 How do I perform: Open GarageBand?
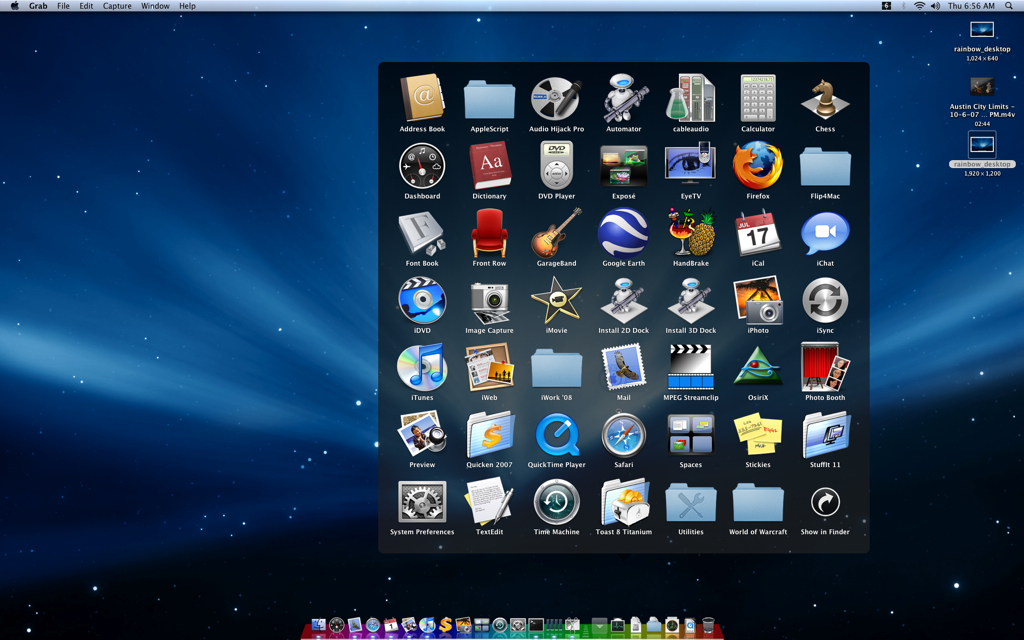(x=556, y=232)
